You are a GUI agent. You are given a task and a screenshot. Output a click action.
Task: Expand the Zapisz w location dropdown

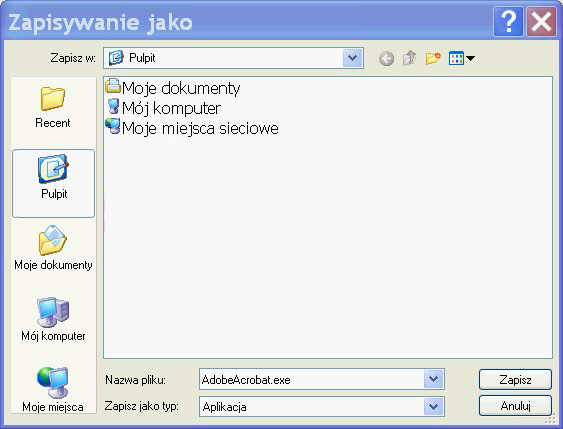pos(352,58)
